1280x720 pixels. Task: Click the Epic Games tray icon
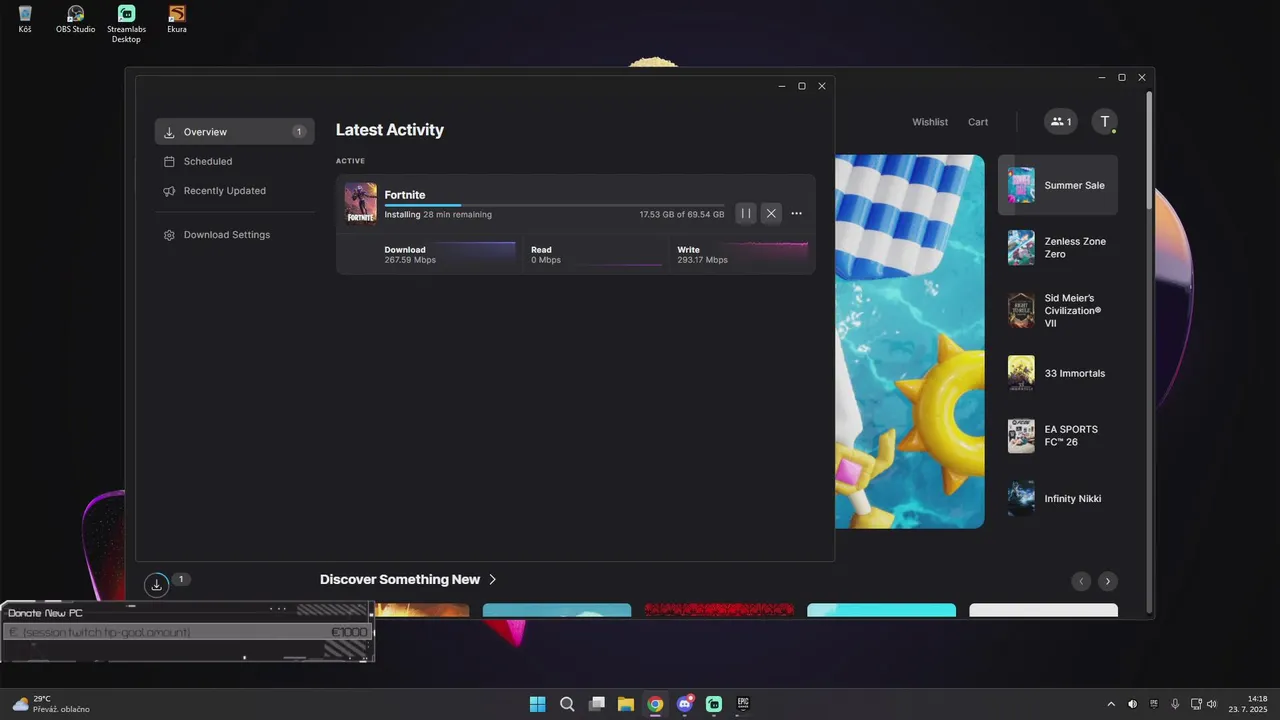pos(1154,704)
